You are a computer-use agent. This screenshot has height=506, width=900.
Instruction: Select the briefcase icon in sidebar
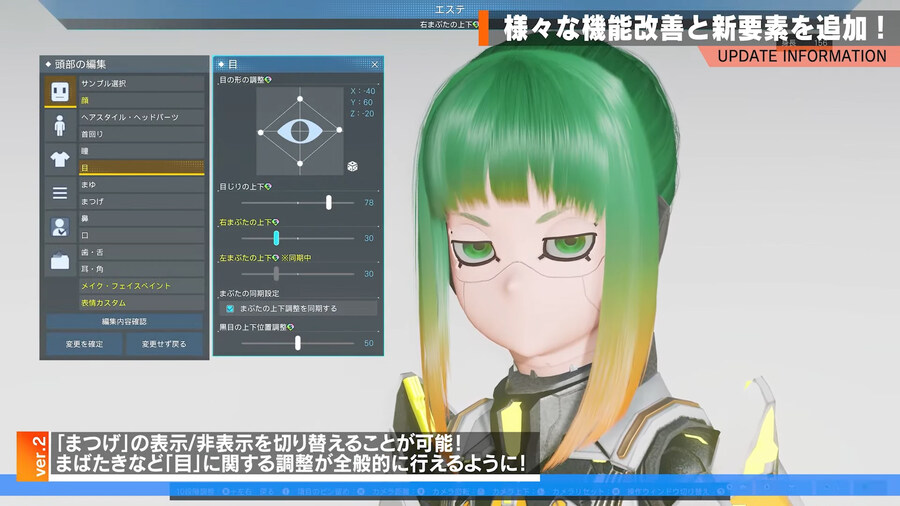point(59,261)
